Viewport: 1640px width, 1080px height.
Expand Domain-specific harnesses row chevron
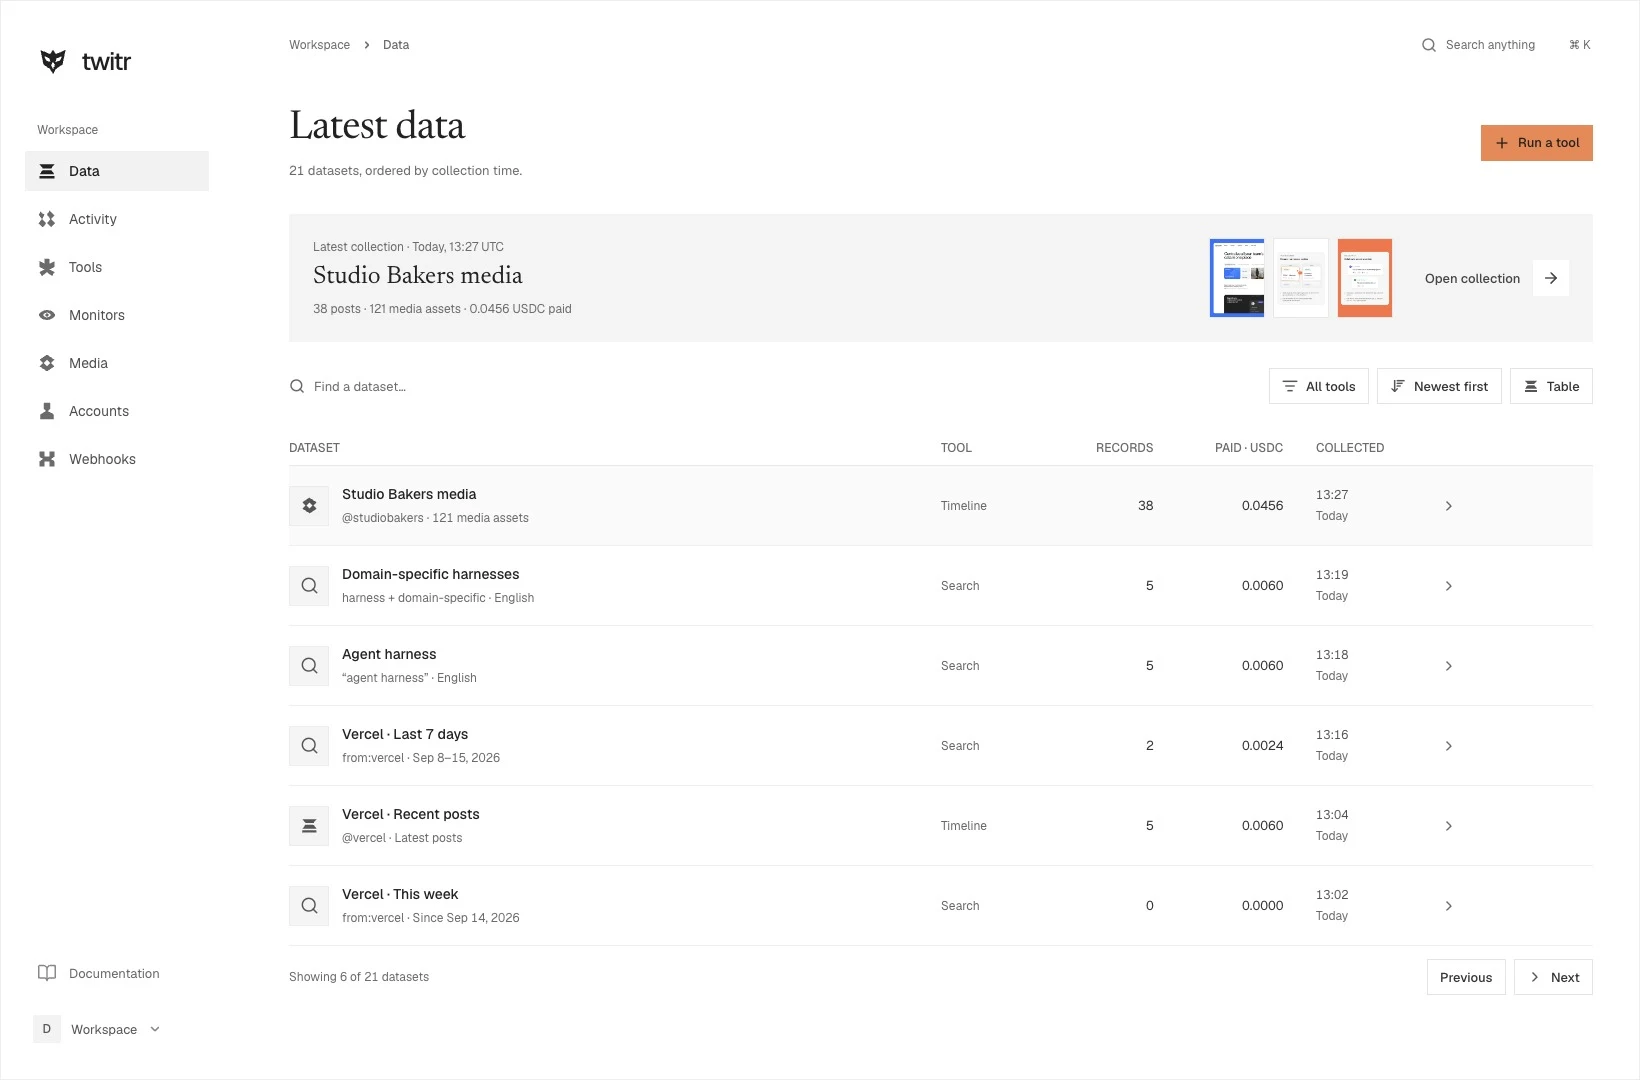point(1449,586)
